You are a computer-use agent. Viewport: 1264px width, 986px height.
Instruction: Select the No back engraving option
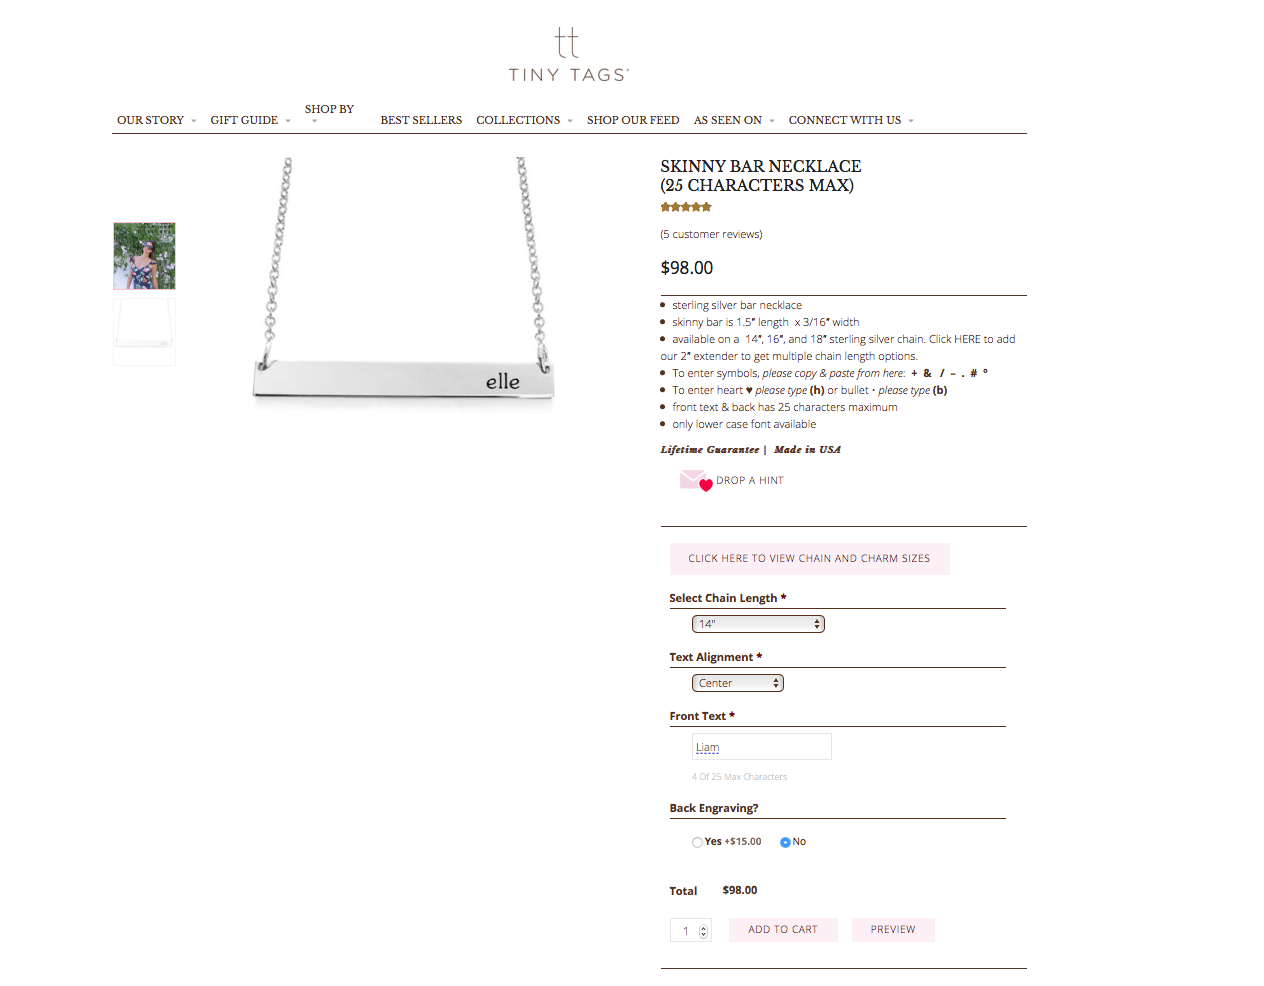point(785,842)
